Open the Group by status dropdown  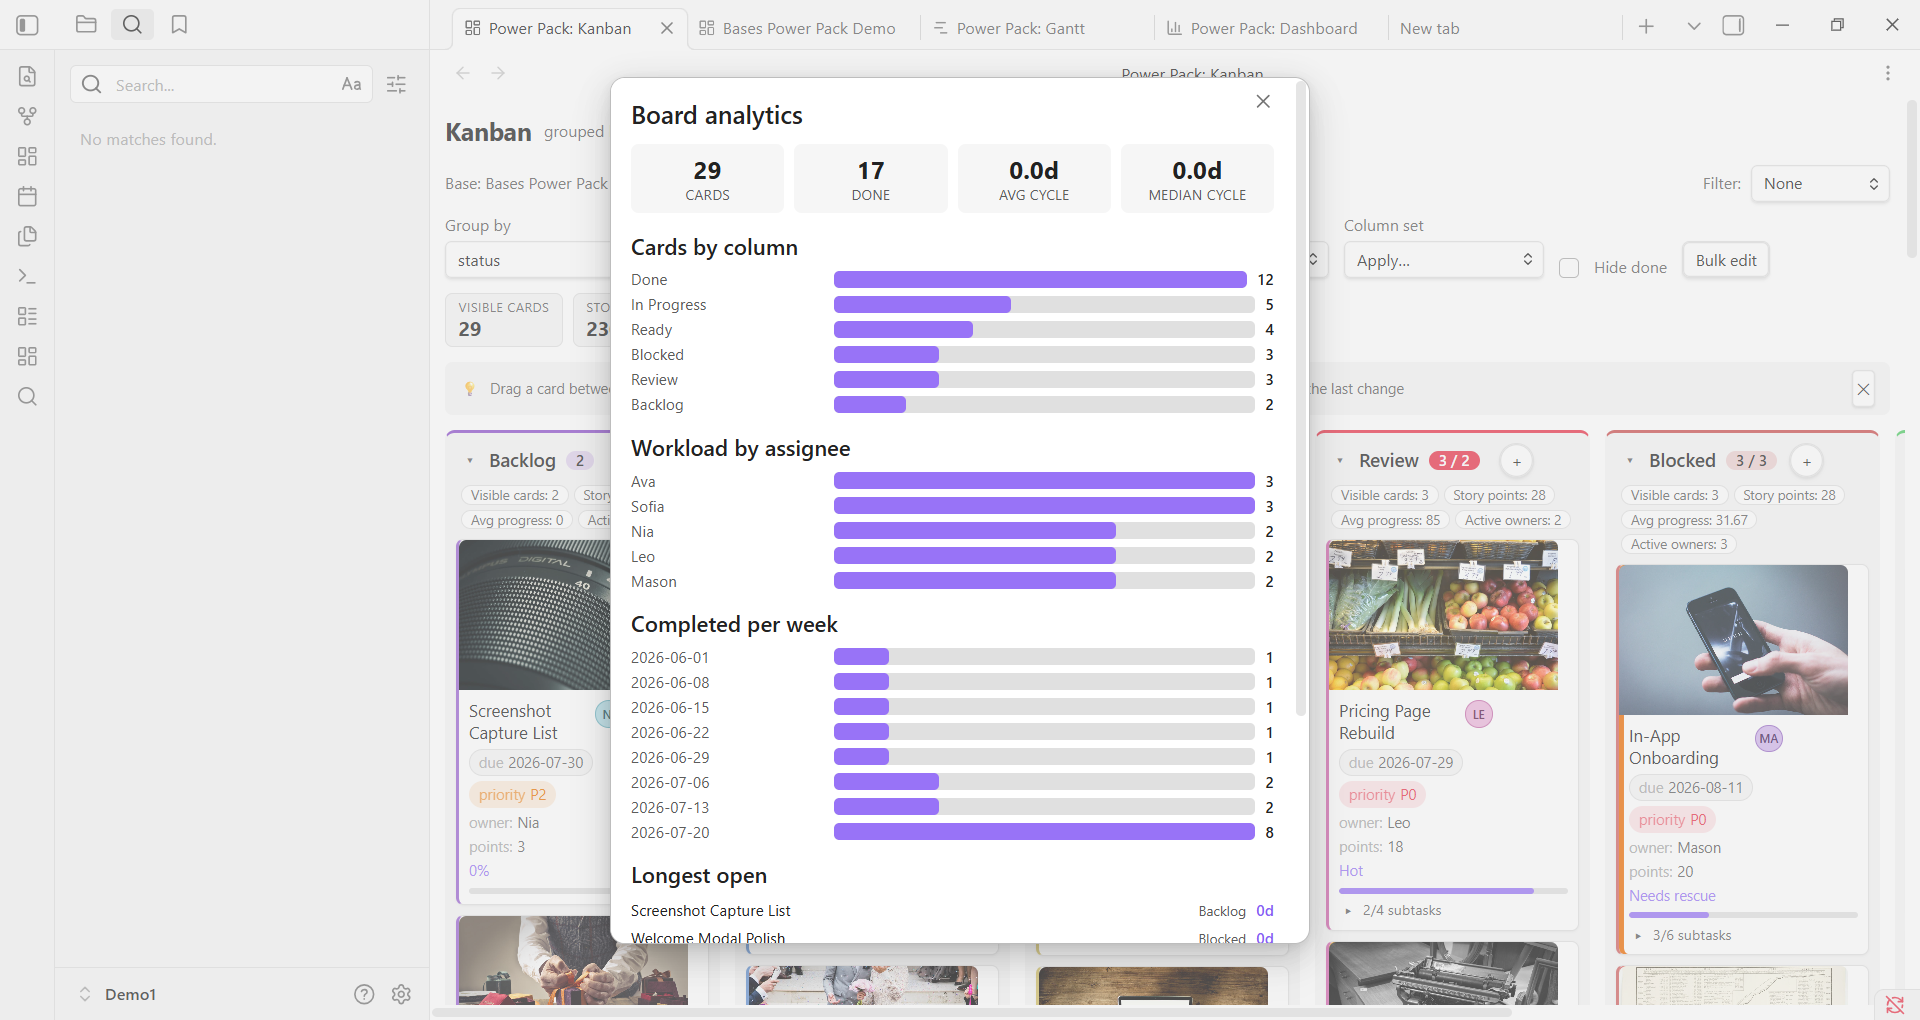528,260
